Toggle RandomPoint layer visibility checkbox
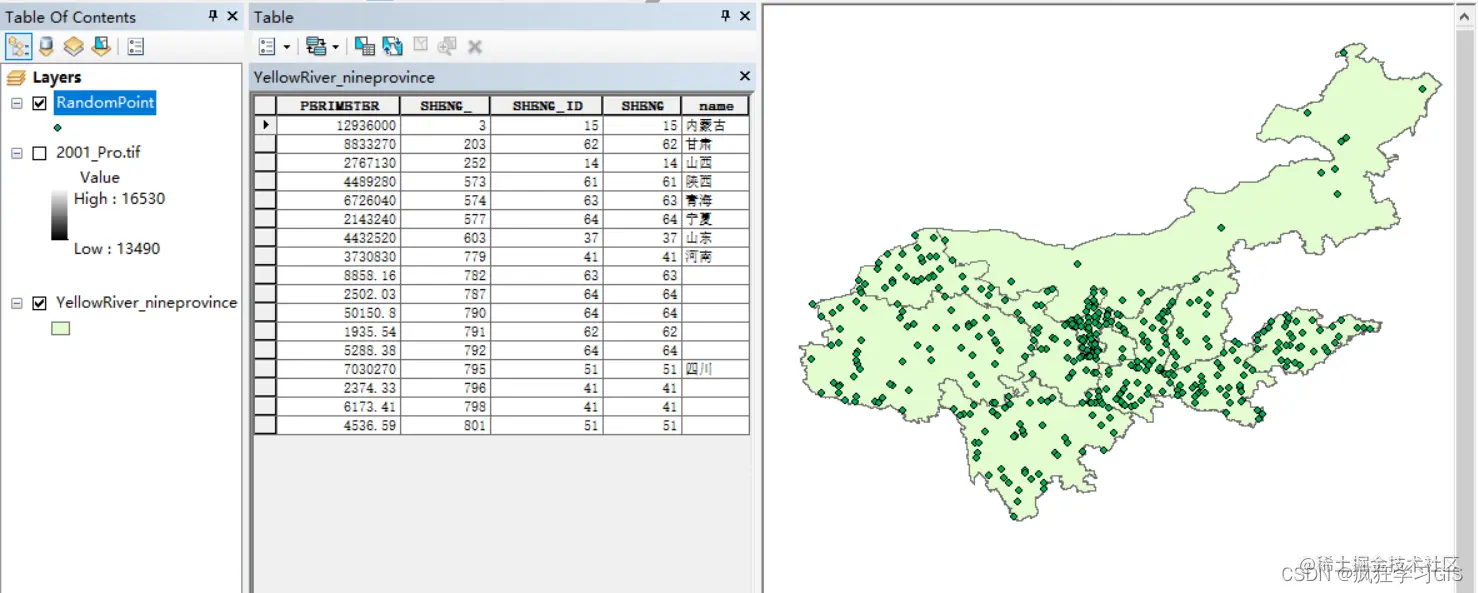The image size is (1478, 593). (40, 103)
